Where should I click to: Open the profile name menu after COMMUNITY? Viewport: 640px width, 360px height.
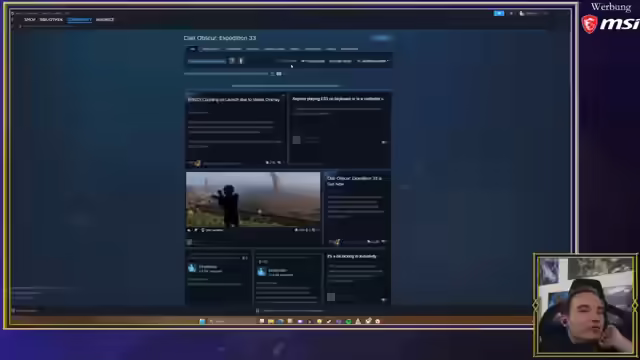(105, 20)
